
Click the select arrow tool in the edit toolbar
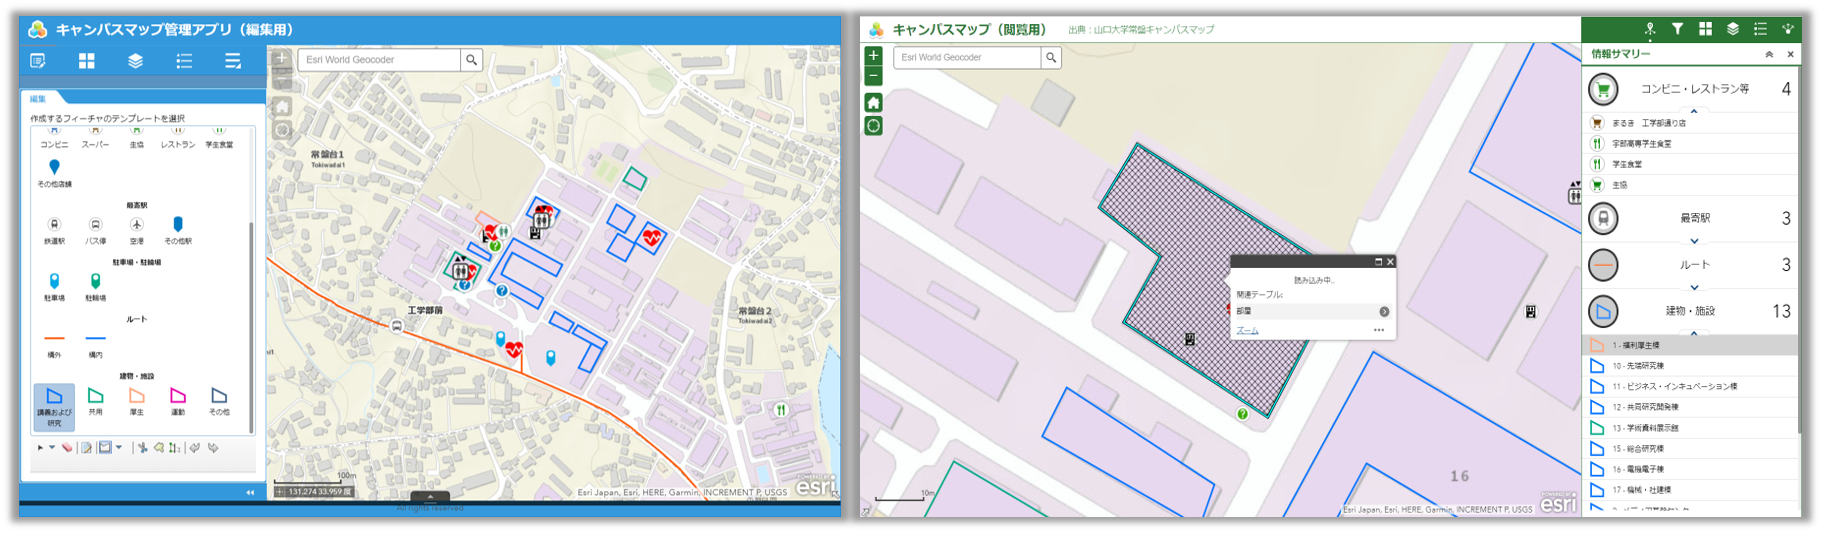(40, 448)
